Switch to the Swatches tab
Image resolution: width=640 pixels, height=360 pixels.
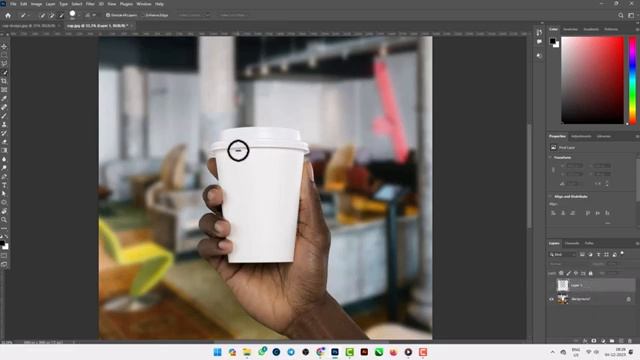click(x=570, y=29)
